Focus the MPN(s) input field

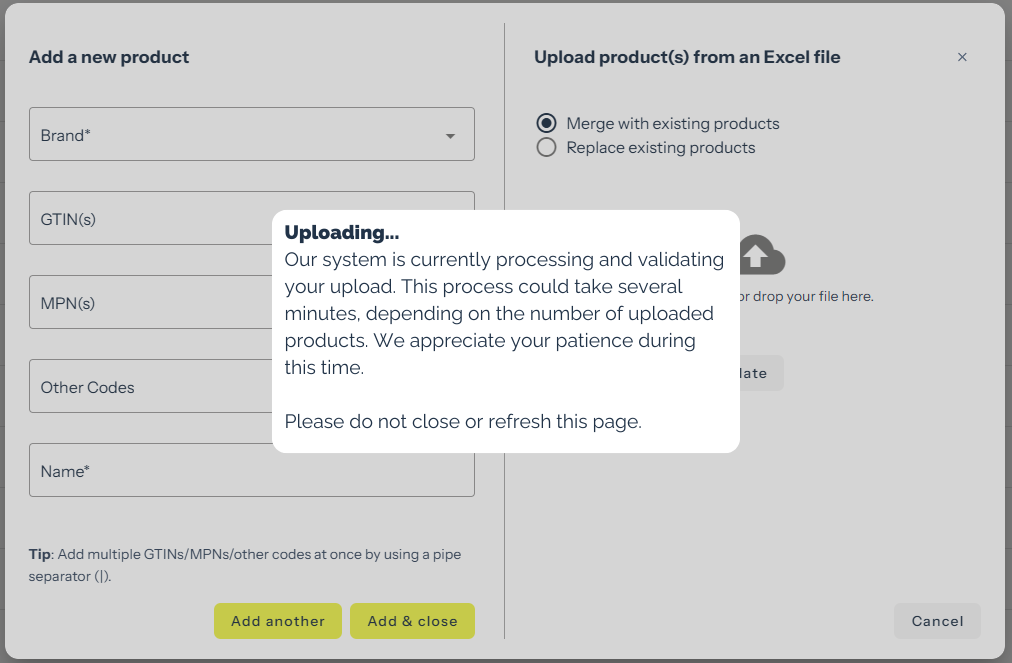(x=150, y=303)
